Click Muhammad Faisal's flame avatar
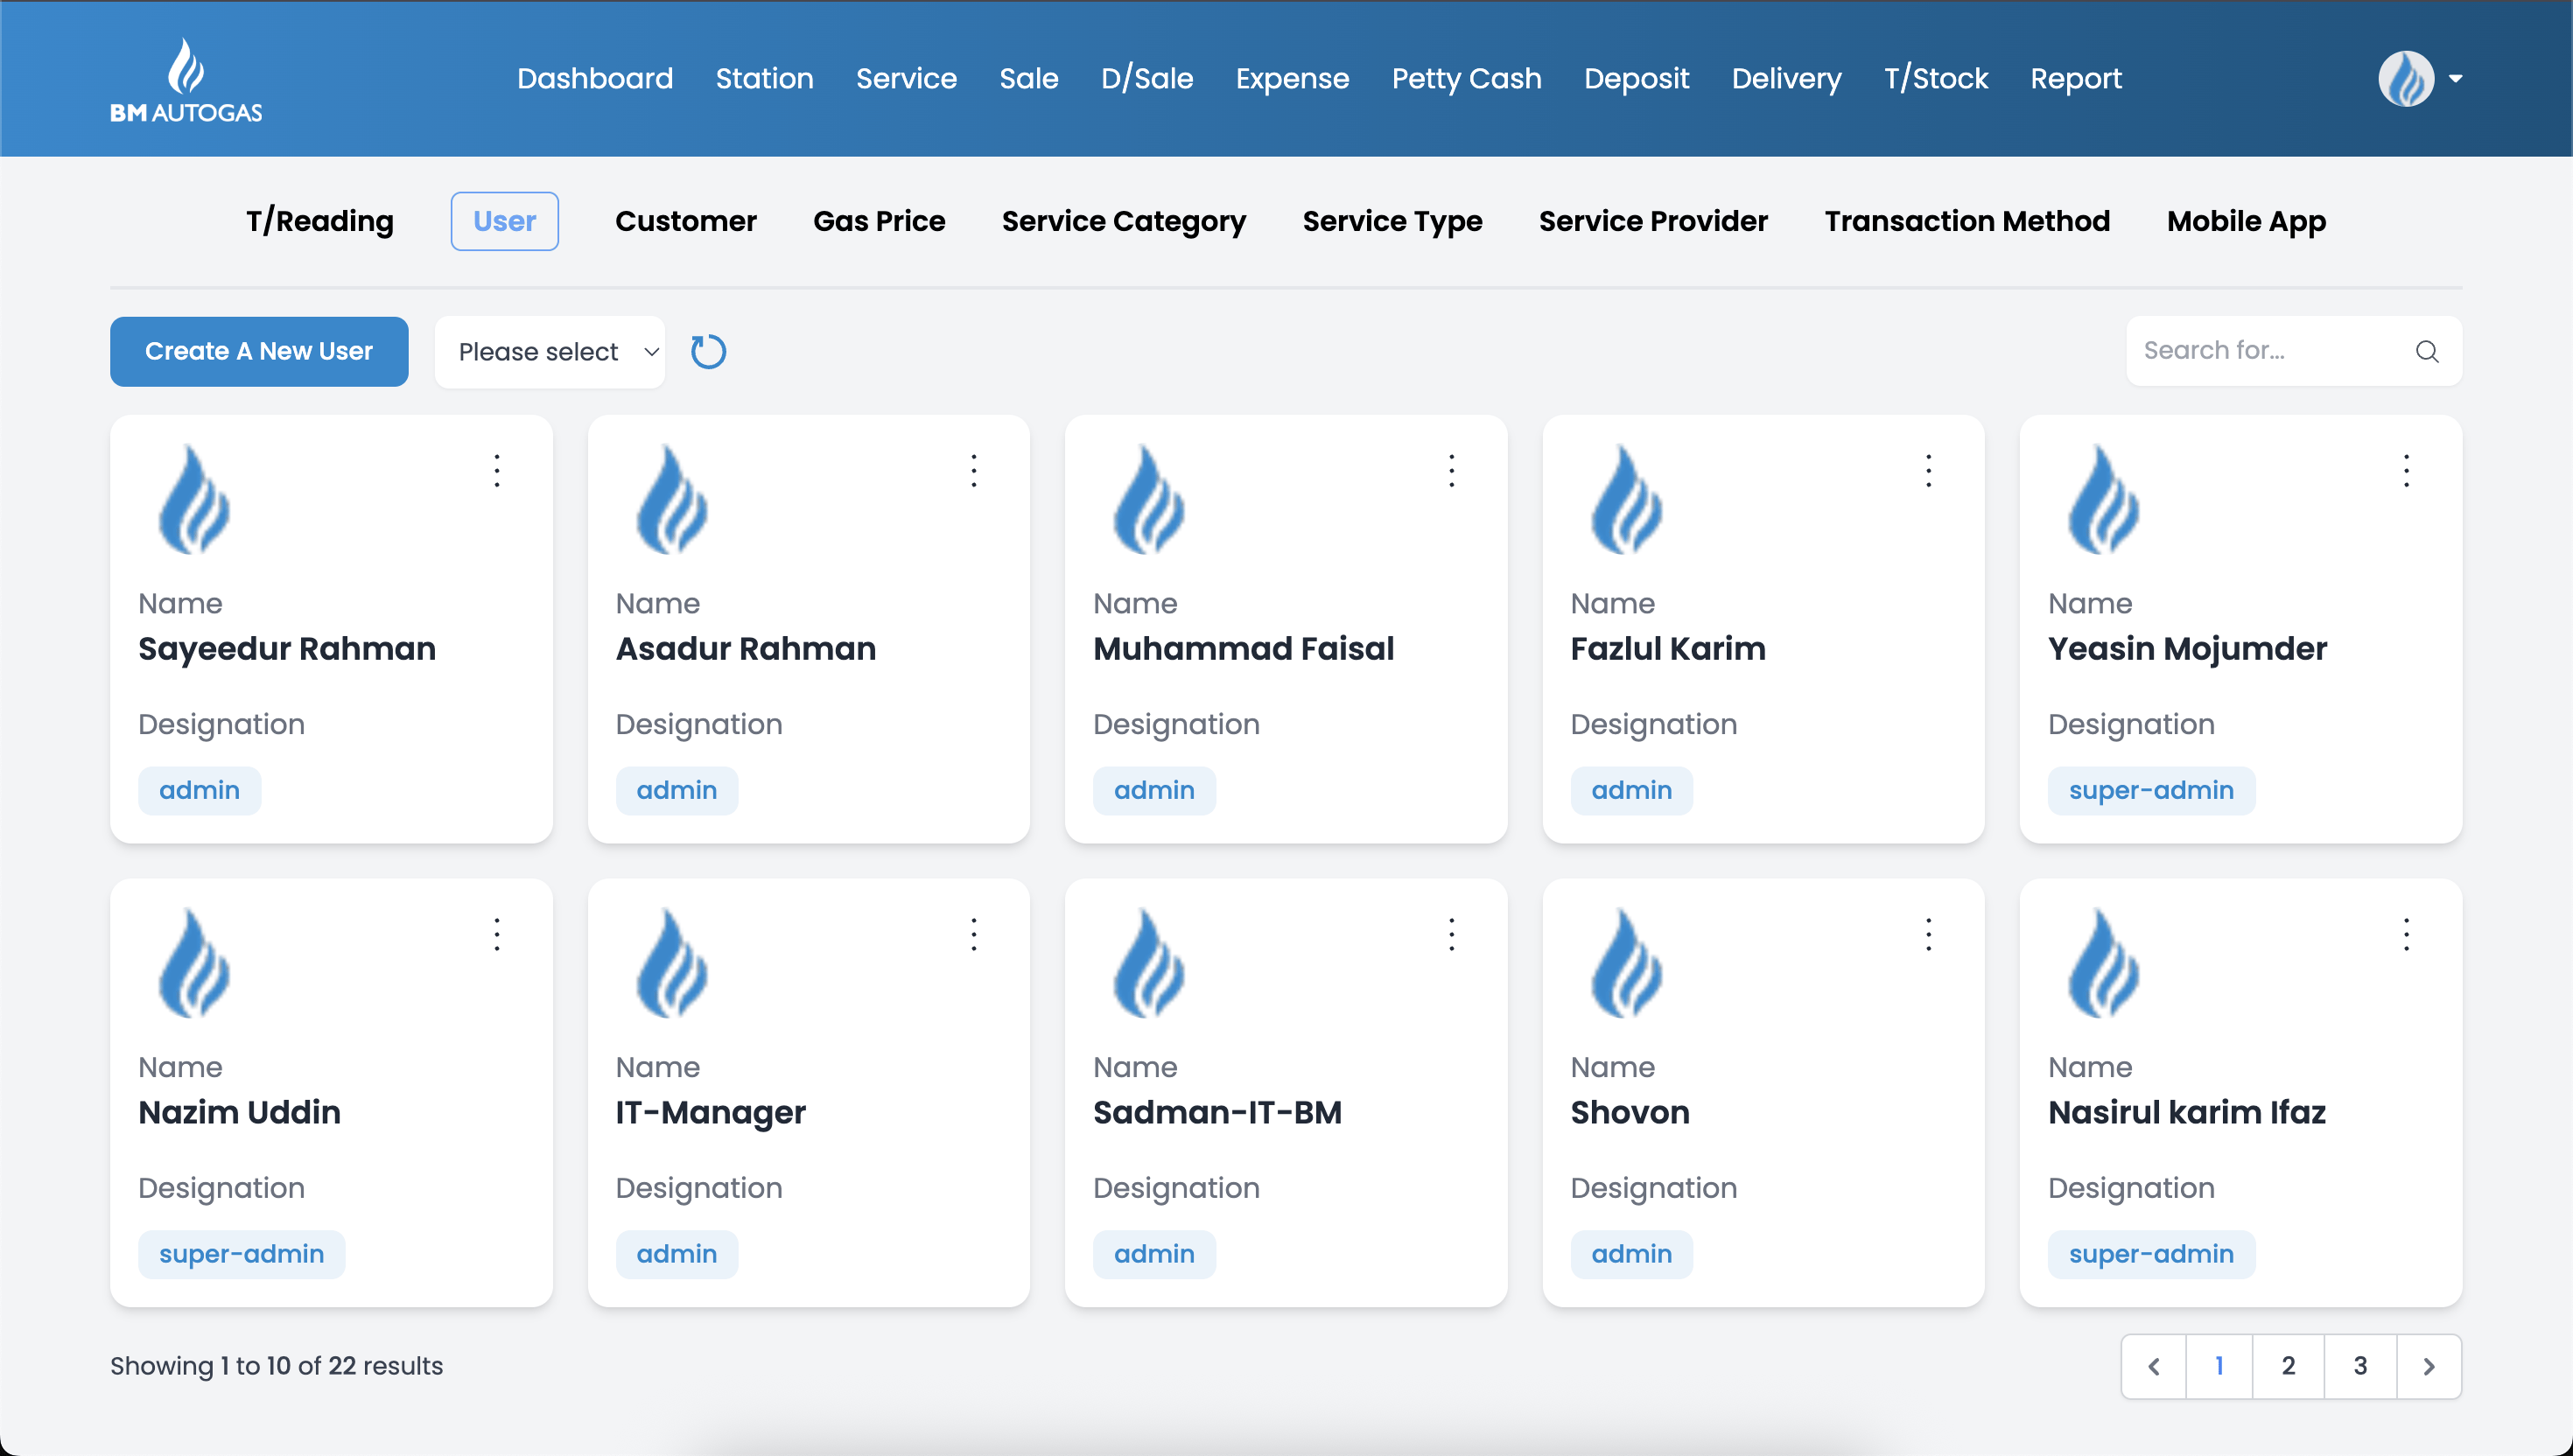The image size is (2573, 1456). 1149,500
